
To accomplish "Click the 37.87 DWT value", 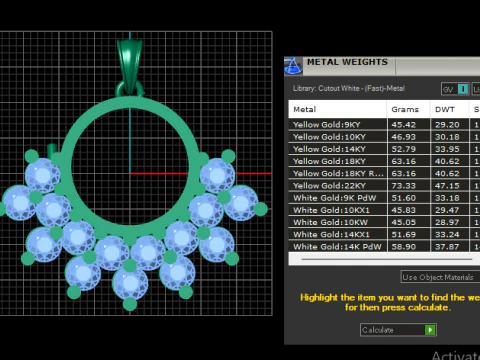I will [x=447, y=247].
